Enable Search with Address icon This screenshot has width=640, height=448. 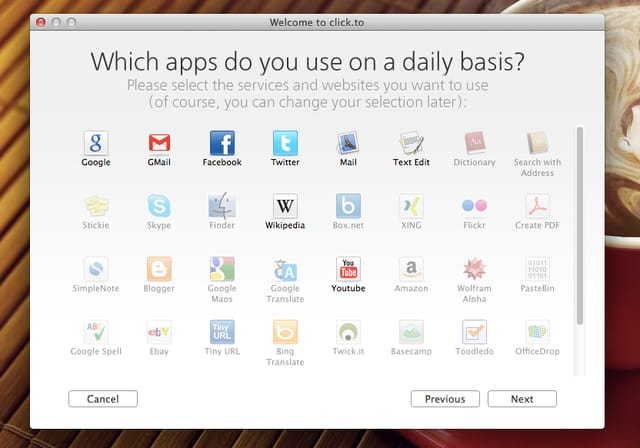pos(537,143)
